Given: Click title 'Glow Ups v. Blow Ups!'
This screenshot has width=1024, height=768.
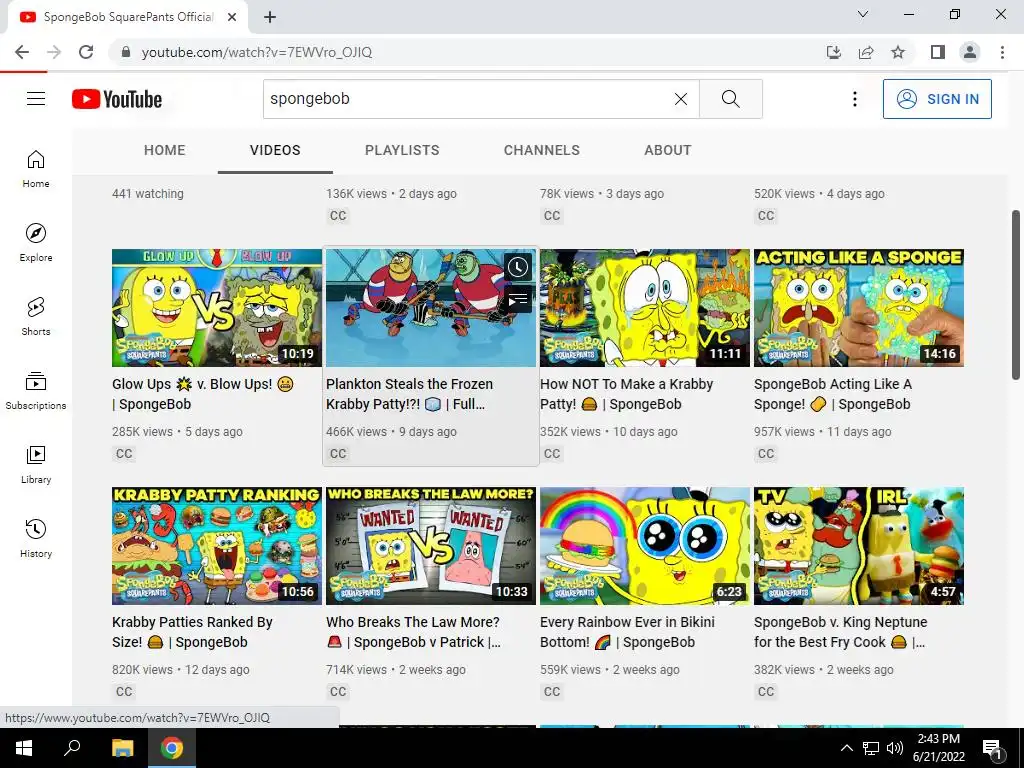Looking at the screenshot, I should 202,394.
